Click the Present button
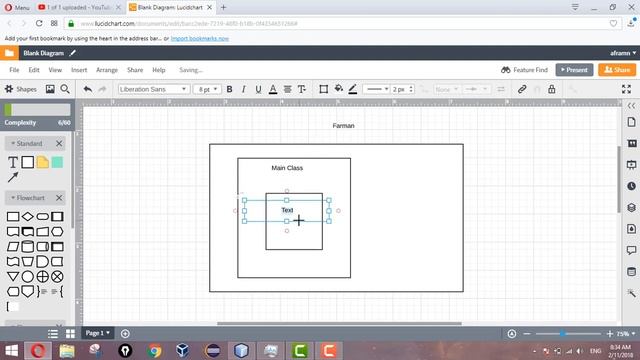The height and width of the screenshot is (360, 640). point(574,70)
